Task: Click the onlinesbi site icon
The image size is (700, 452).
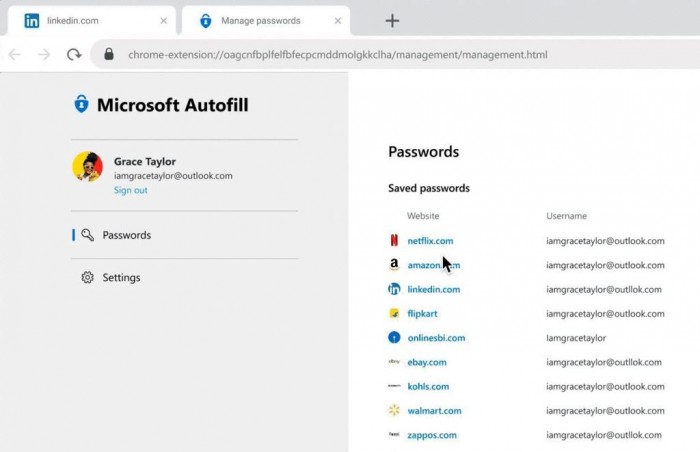Action: (394, 338)
